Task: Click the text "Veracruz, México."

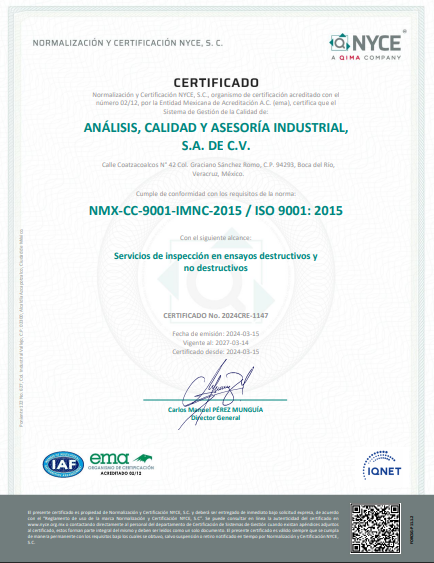Action: click(218, 174)
